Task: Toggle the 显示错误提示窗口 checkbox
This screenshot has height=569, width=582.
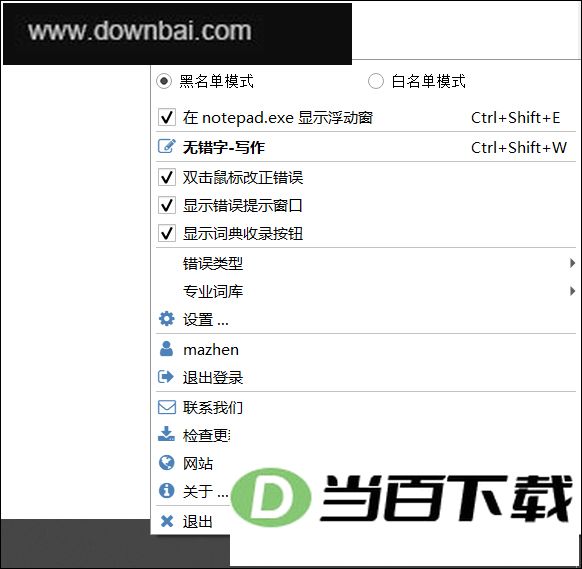Action: 167,205
